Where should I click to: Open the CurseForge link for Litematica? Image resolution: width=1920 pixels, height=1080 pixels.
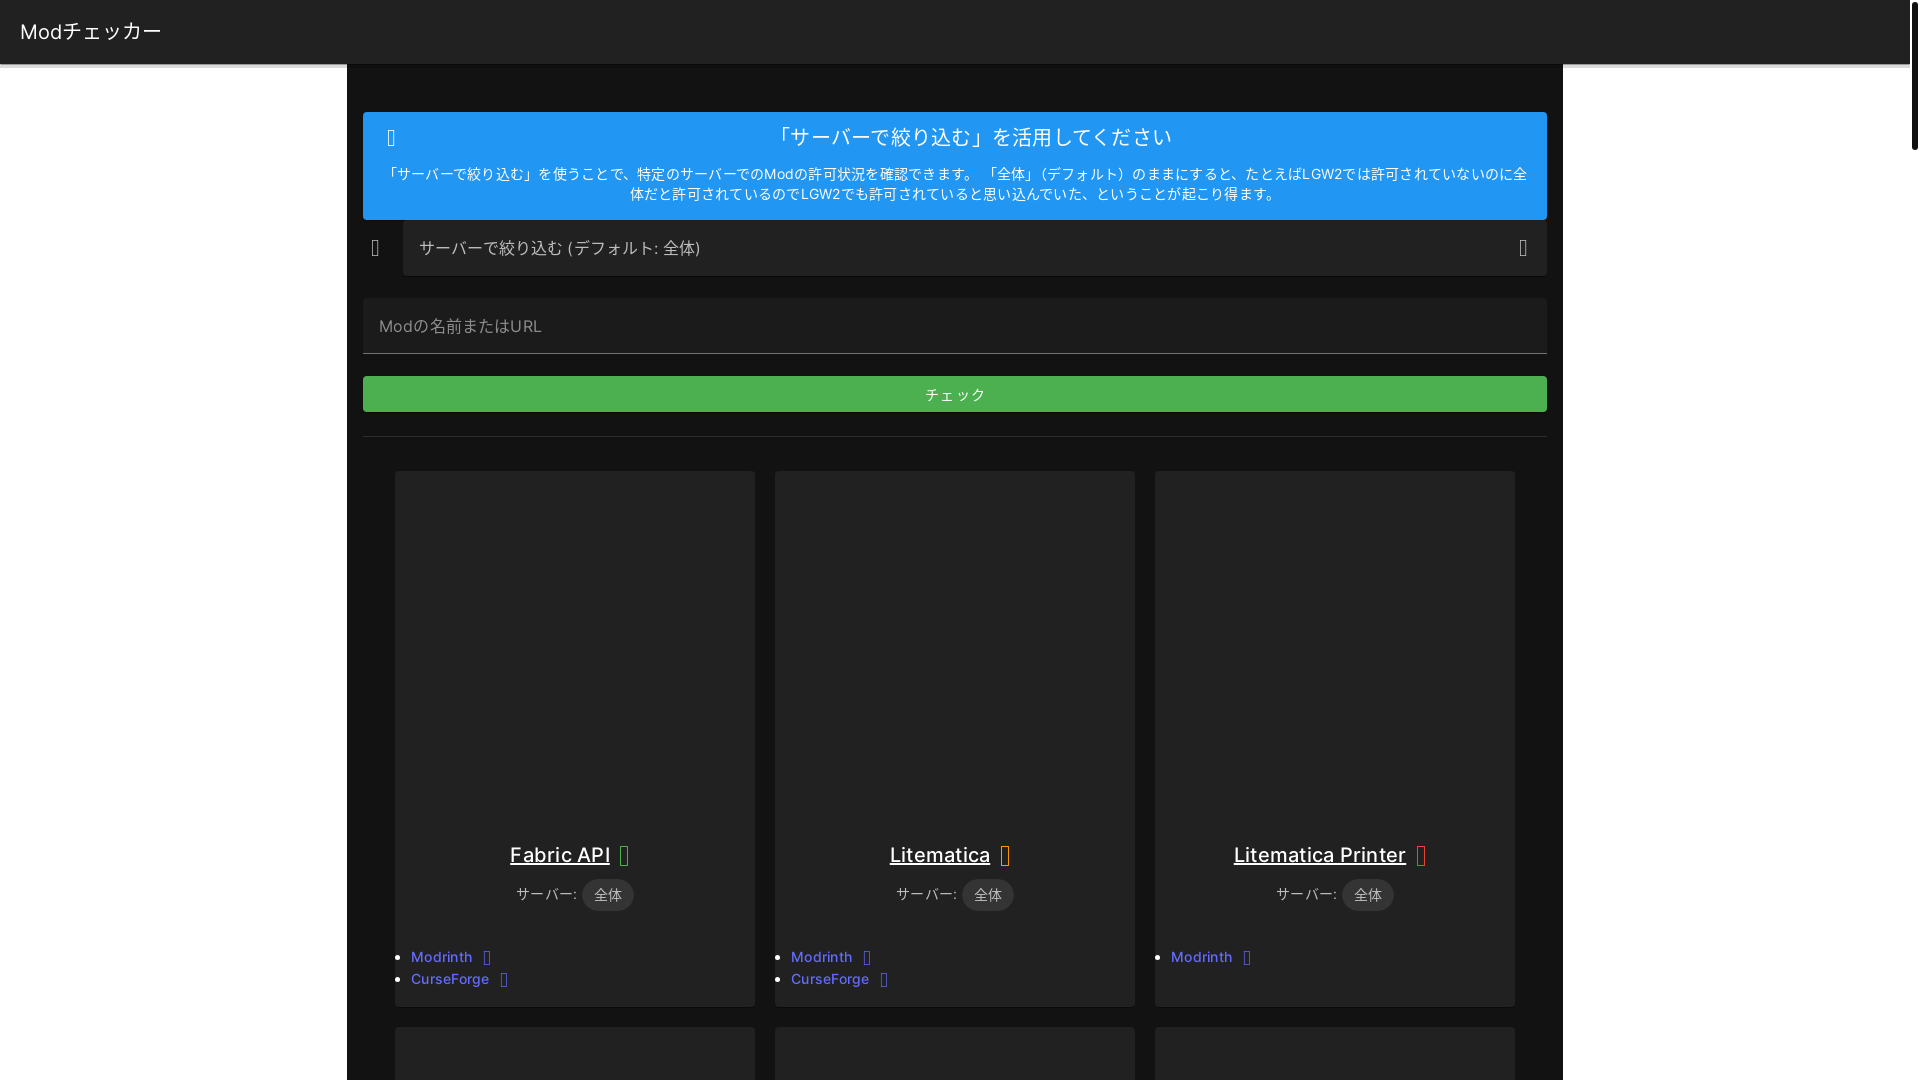830,979
